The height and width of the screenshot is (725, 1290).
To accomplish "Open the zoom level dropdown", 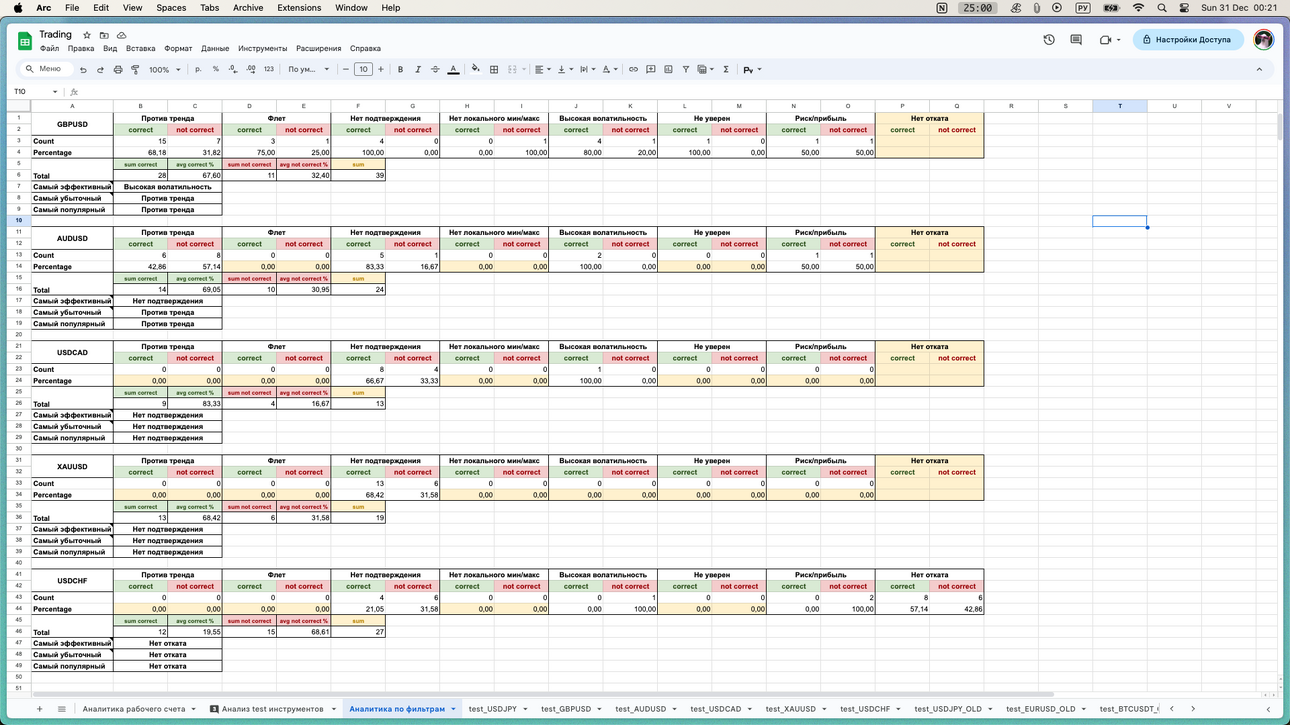I will click(165, 70).
